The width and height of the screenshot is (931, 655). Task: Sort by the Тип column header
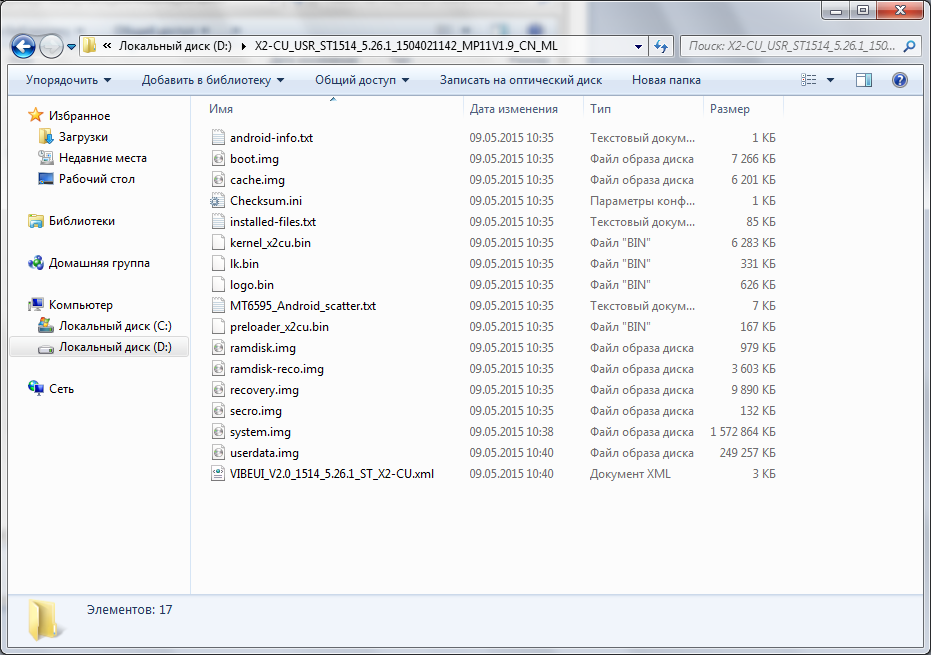[x=643, y=109]
